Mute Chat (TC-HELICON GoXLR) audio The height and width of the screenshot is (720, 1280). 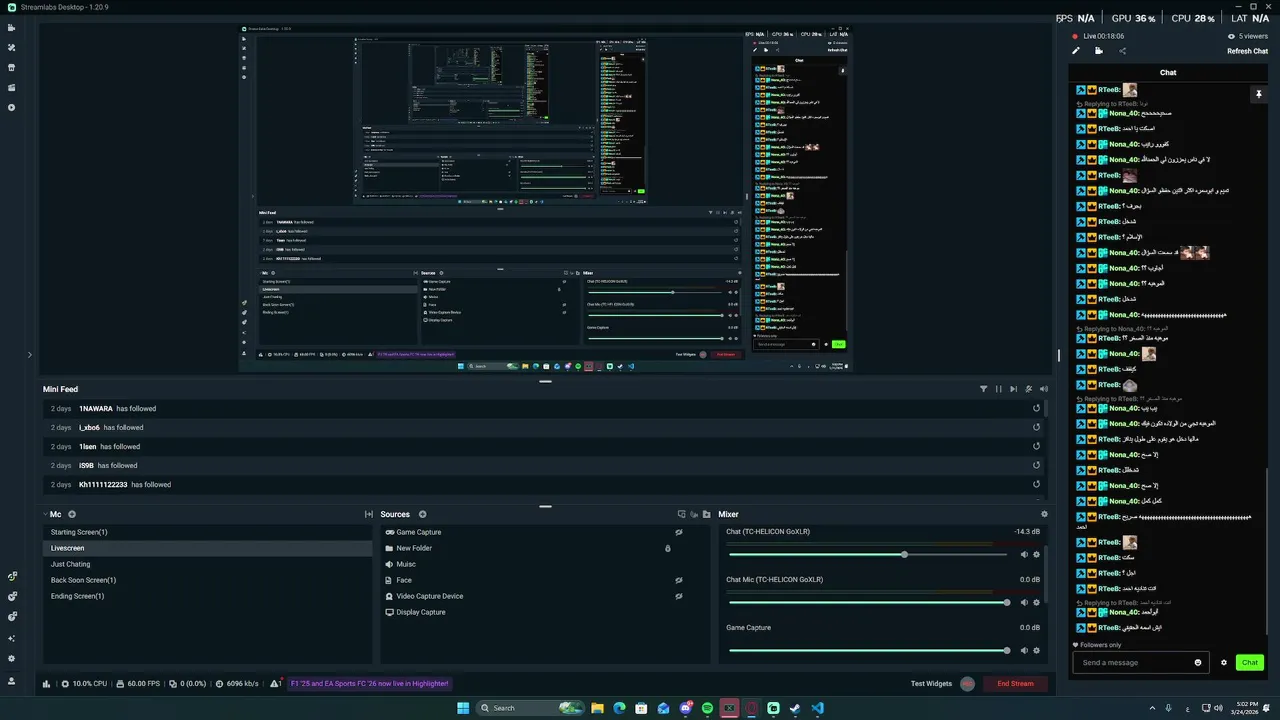click(1024, 554)
